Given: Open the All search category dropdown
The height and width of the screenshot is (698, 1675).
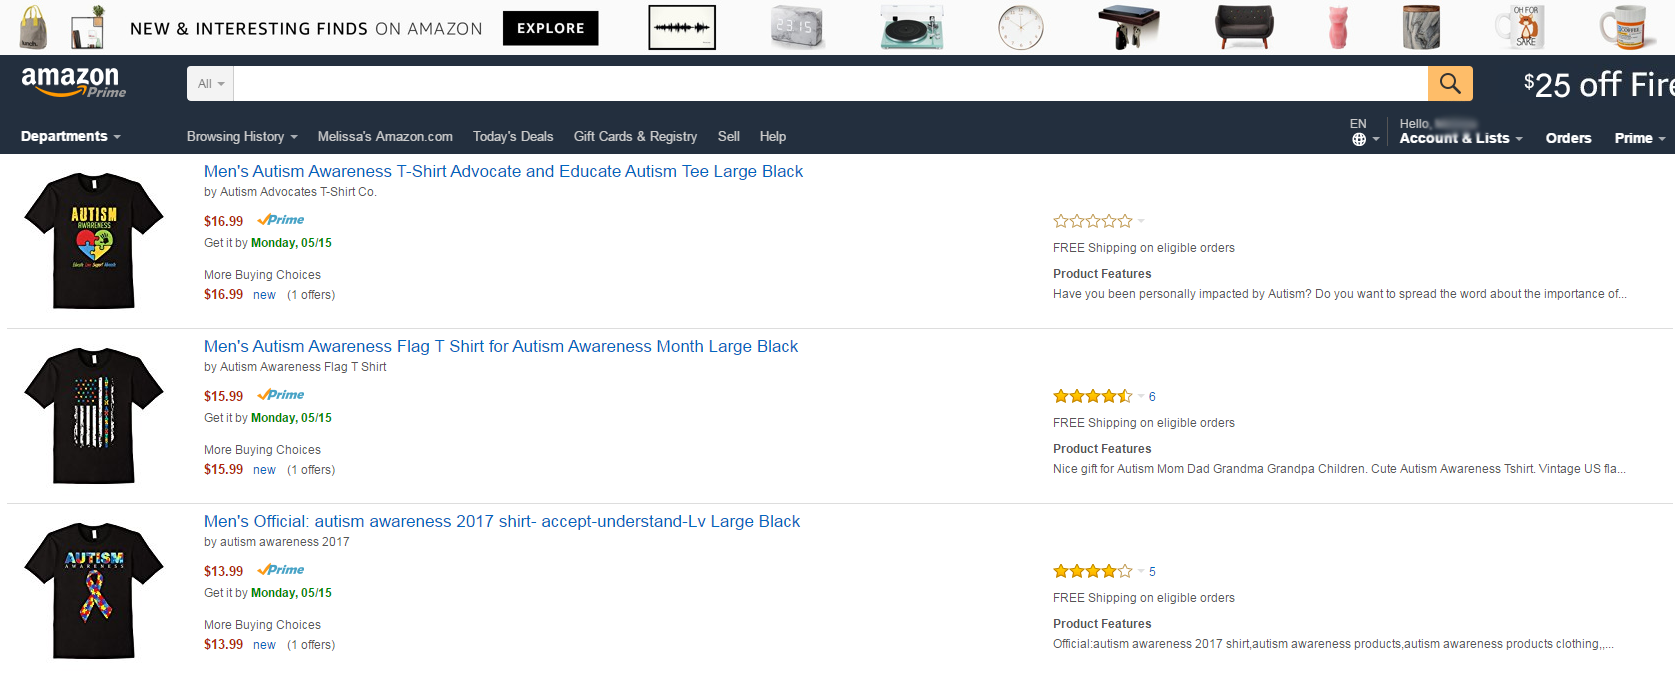Looking at the screenshot, I should (x=210, y=84).
